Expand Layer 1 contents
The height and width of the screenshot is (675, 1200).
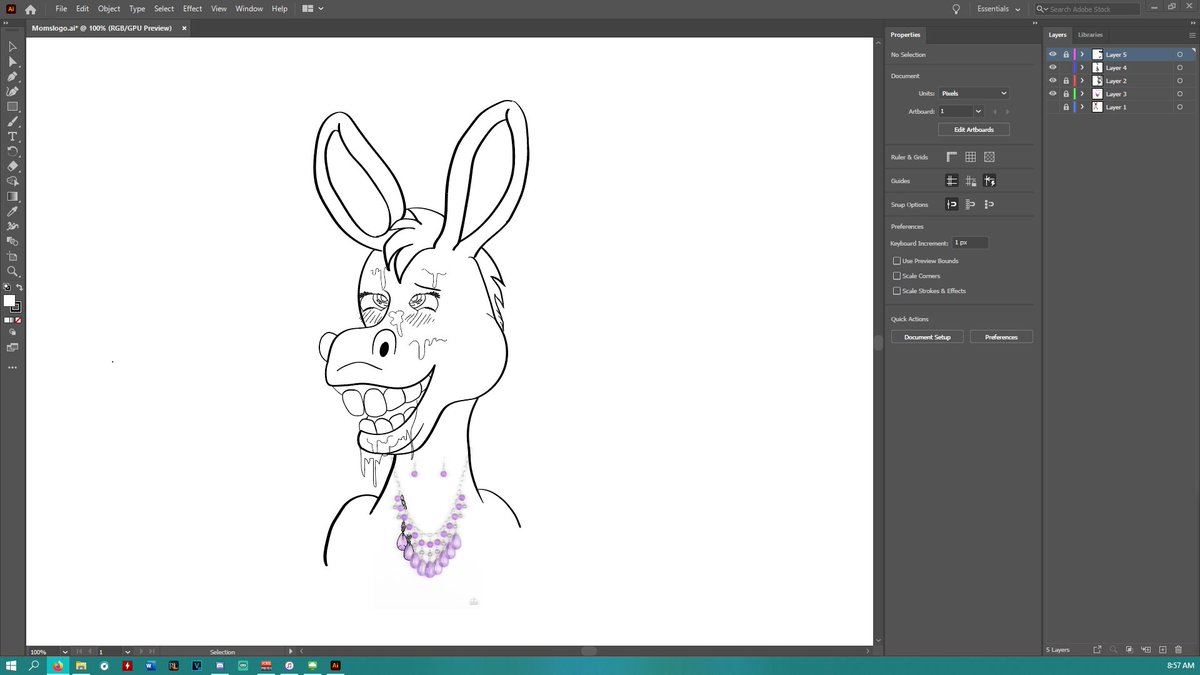pyautogui.click(x=1082, y=107)
